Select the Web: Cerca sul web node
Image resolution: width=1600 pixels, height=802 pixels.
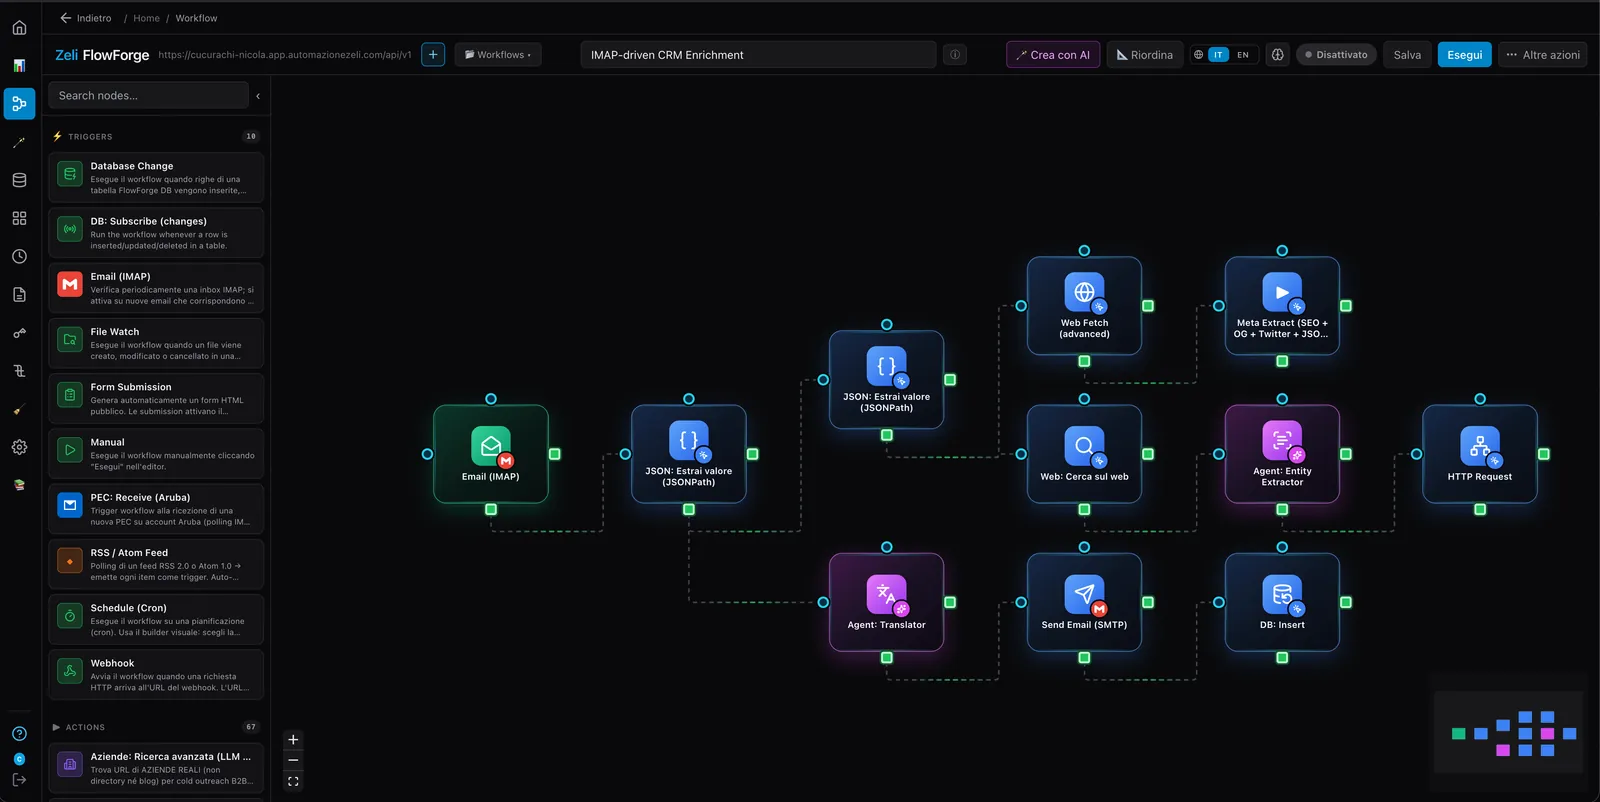pyautogui.click(x=1084, y=454)
